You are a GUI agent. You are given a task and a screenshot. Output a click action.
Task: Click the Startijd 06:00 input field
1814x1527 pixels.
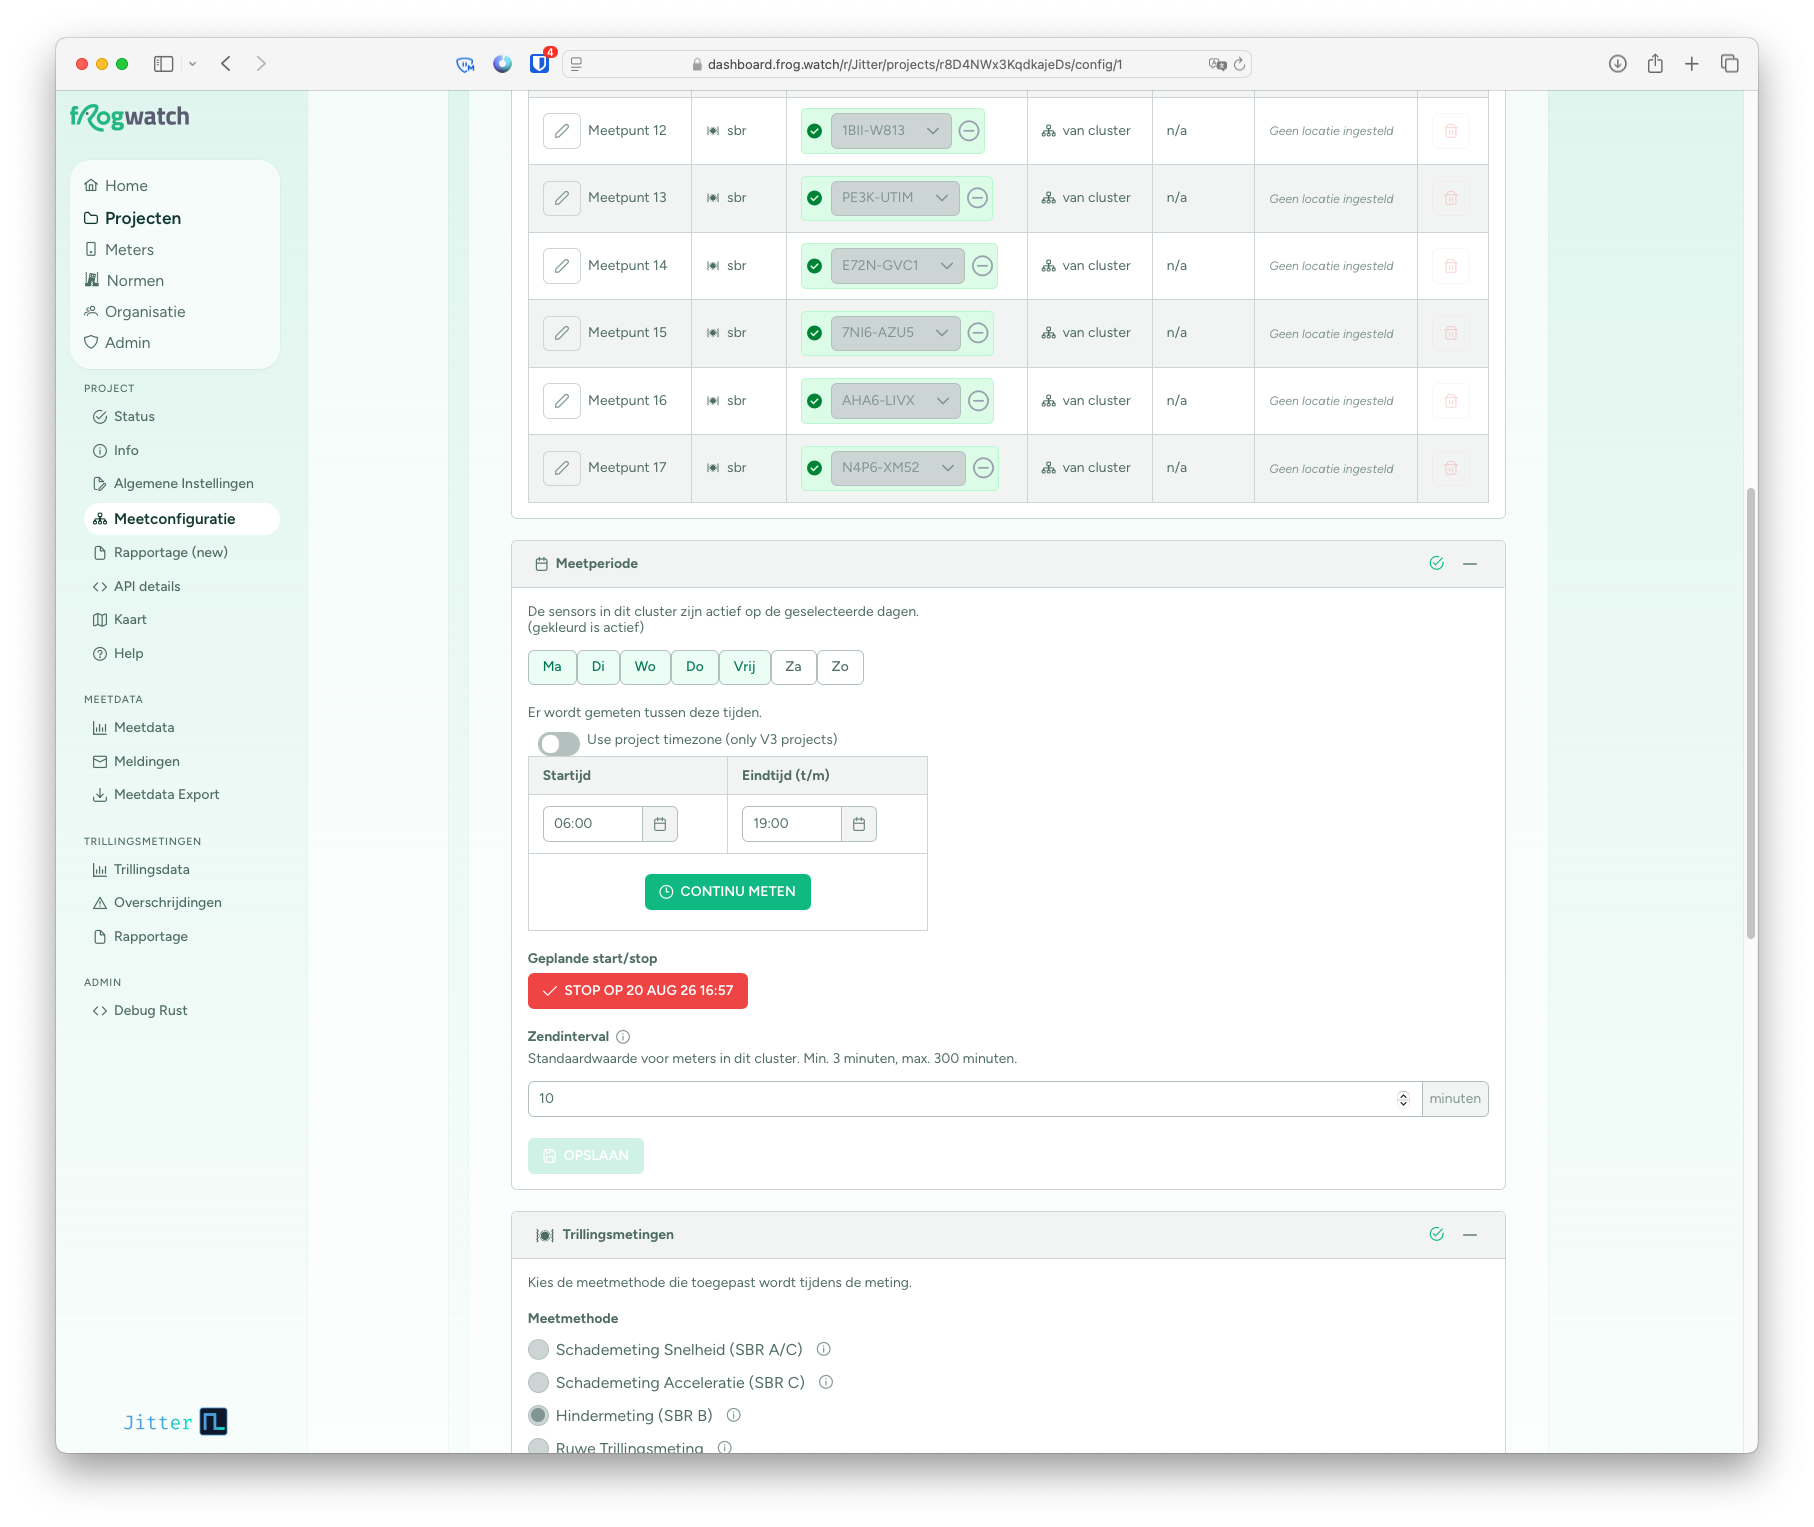pyautogui.click(x=593, y=824)
